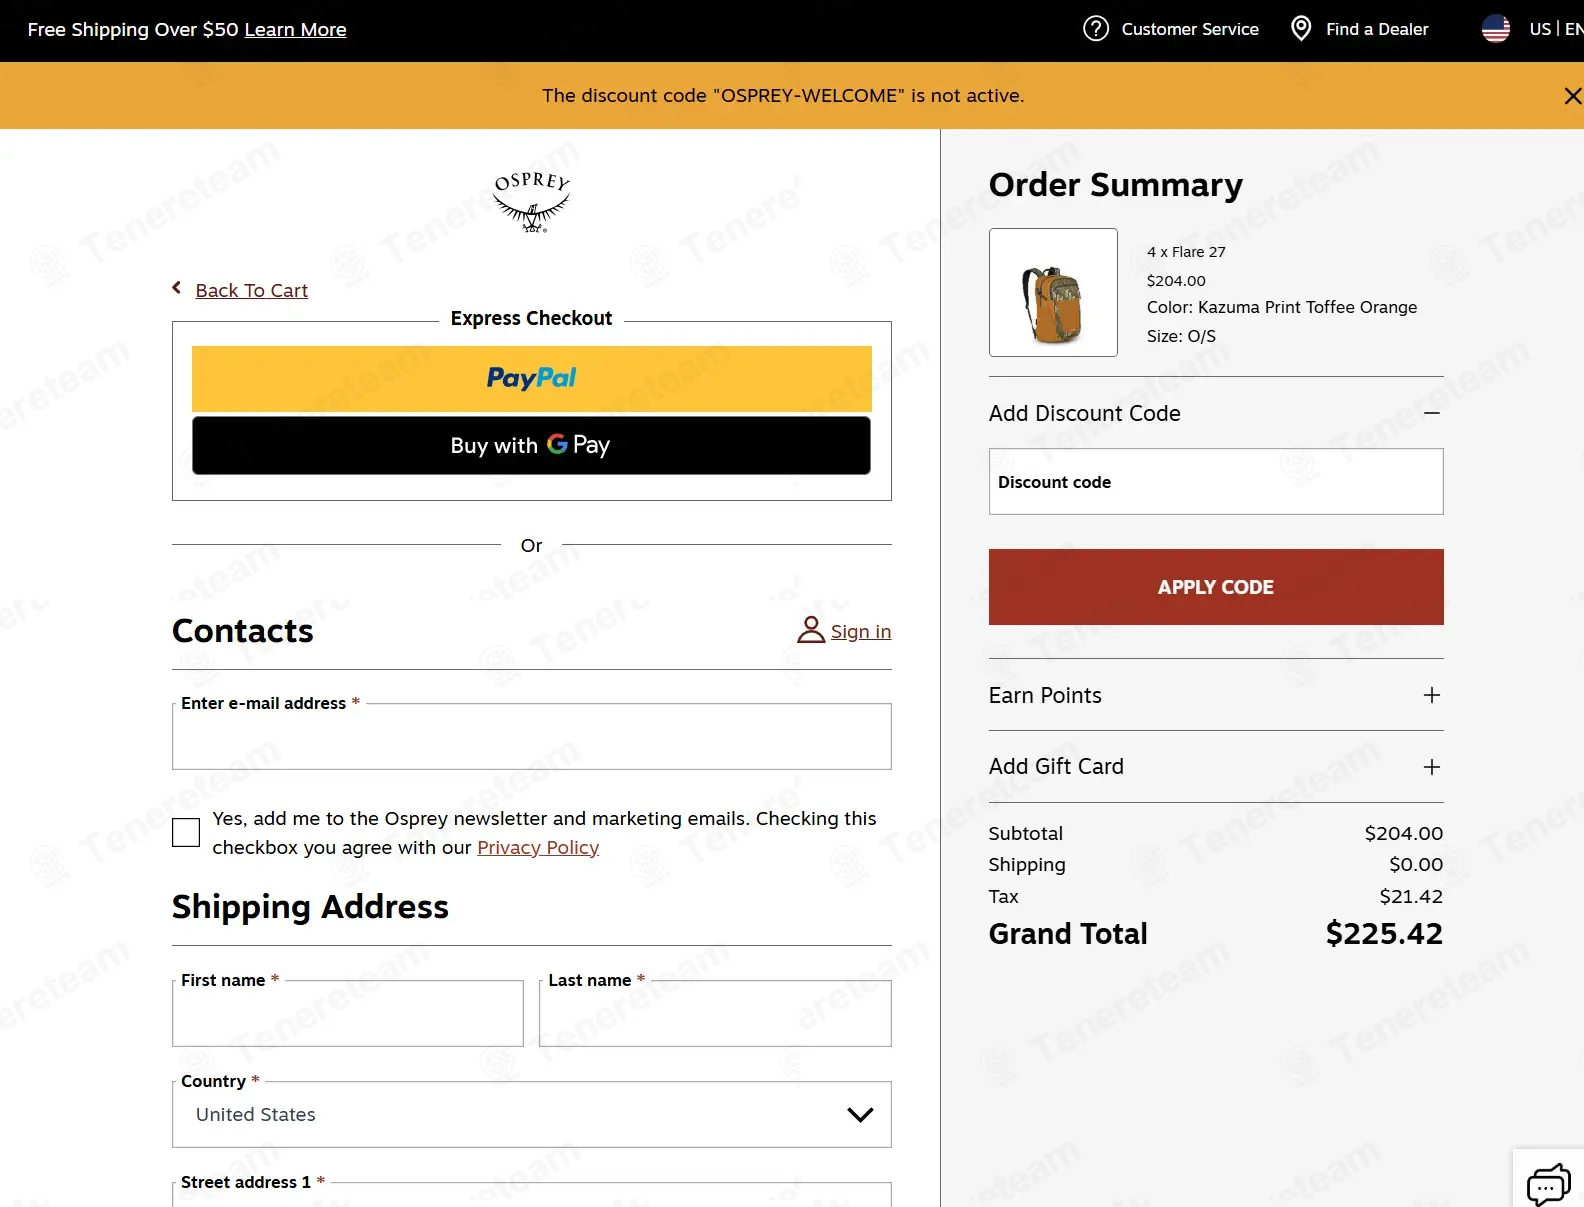The image size is (1584, 1207).
Task: Check the Osprey newsletter opt-in checkbox
Action: tap(186, 833)
